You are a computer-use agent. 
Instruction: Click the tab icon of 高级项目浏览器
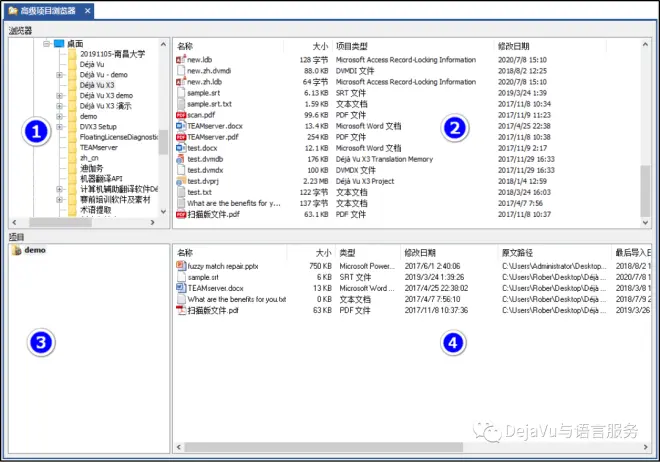coord(13,11)
